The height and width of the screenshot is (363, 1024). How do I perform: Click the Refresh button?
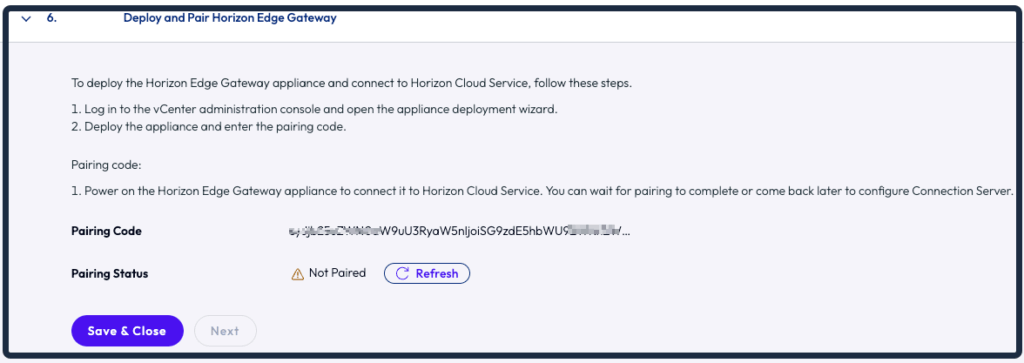click(x=426, y=274)
